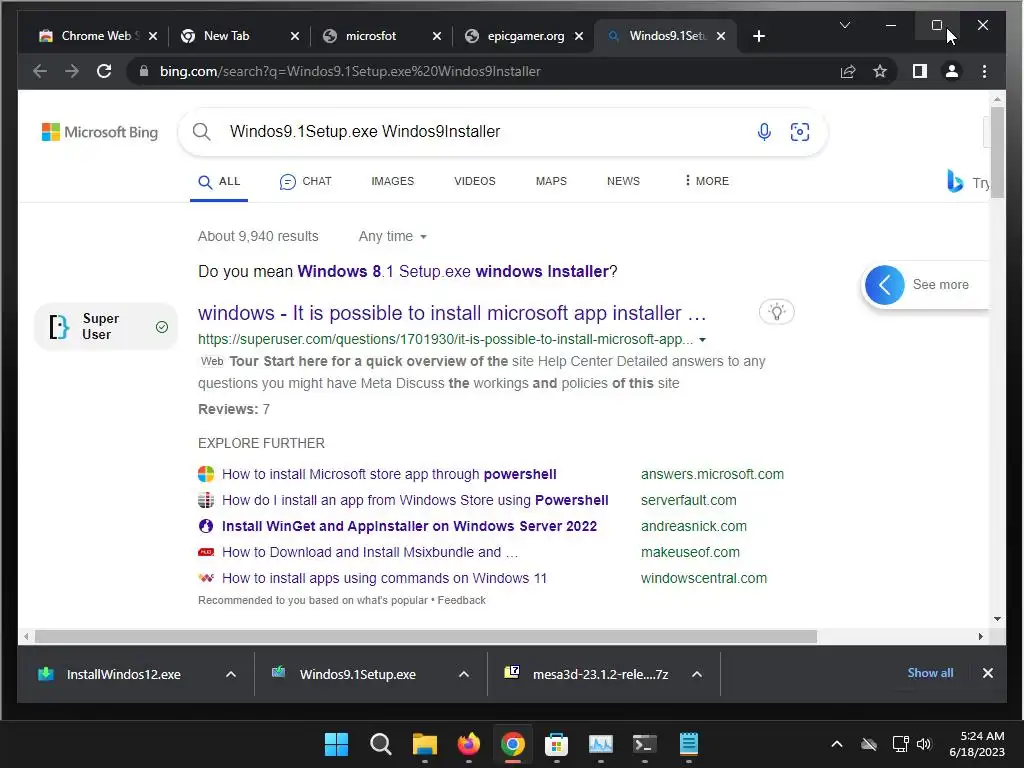The width and height of the screenshot is (1024, 768).
Task: Click the clock and date in taskbar
Action: click(x=976, y=744)
